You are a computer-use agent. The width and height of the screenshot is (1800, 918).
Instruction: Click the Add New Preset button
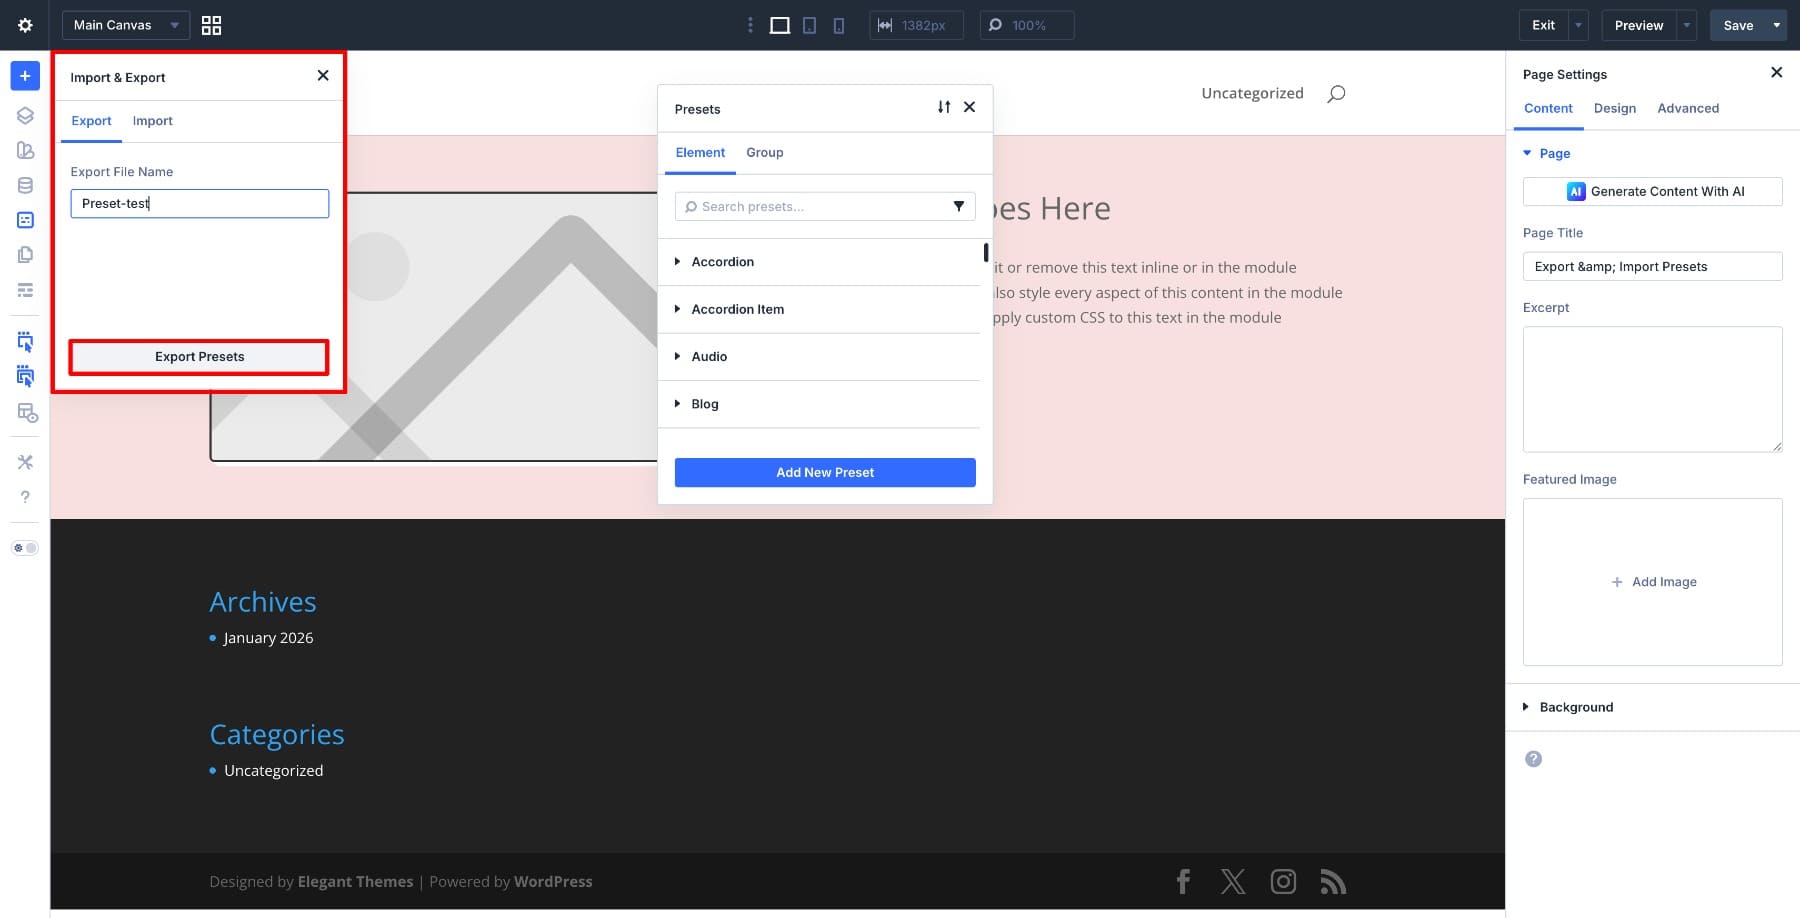coord(824,473)
